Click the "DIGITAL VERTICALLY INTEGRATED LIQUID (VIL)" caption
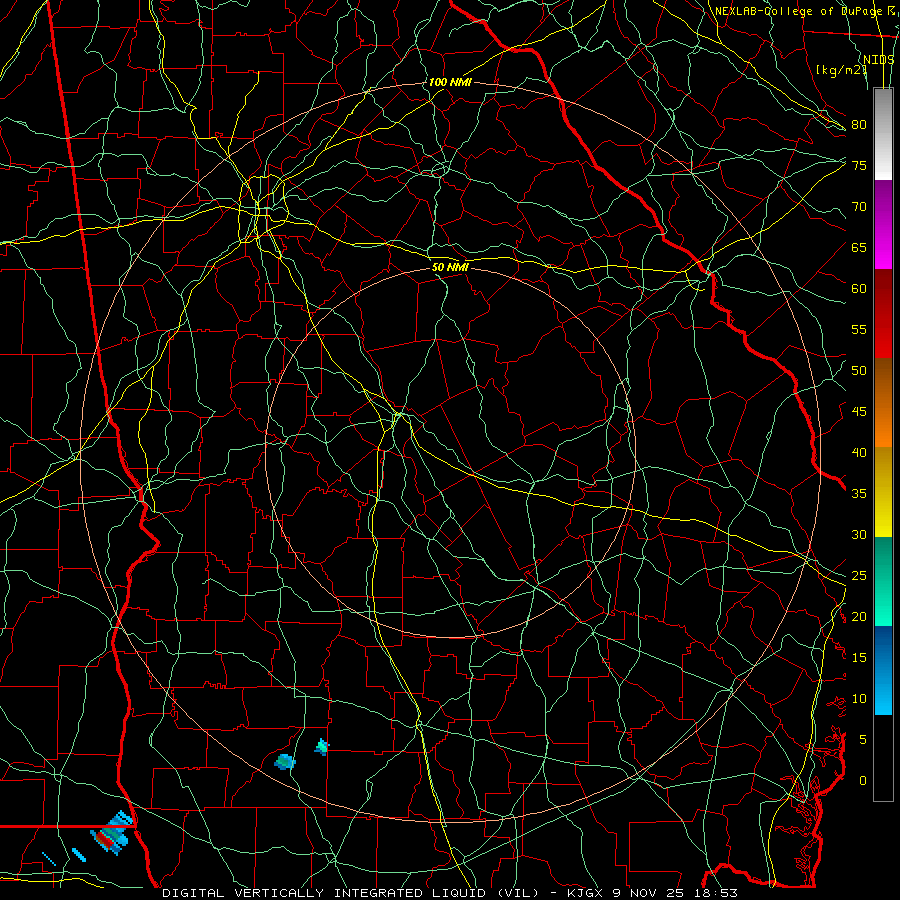The height and width of the screenshot is (900, 900). pyautogui.click(x=351, y=893)
